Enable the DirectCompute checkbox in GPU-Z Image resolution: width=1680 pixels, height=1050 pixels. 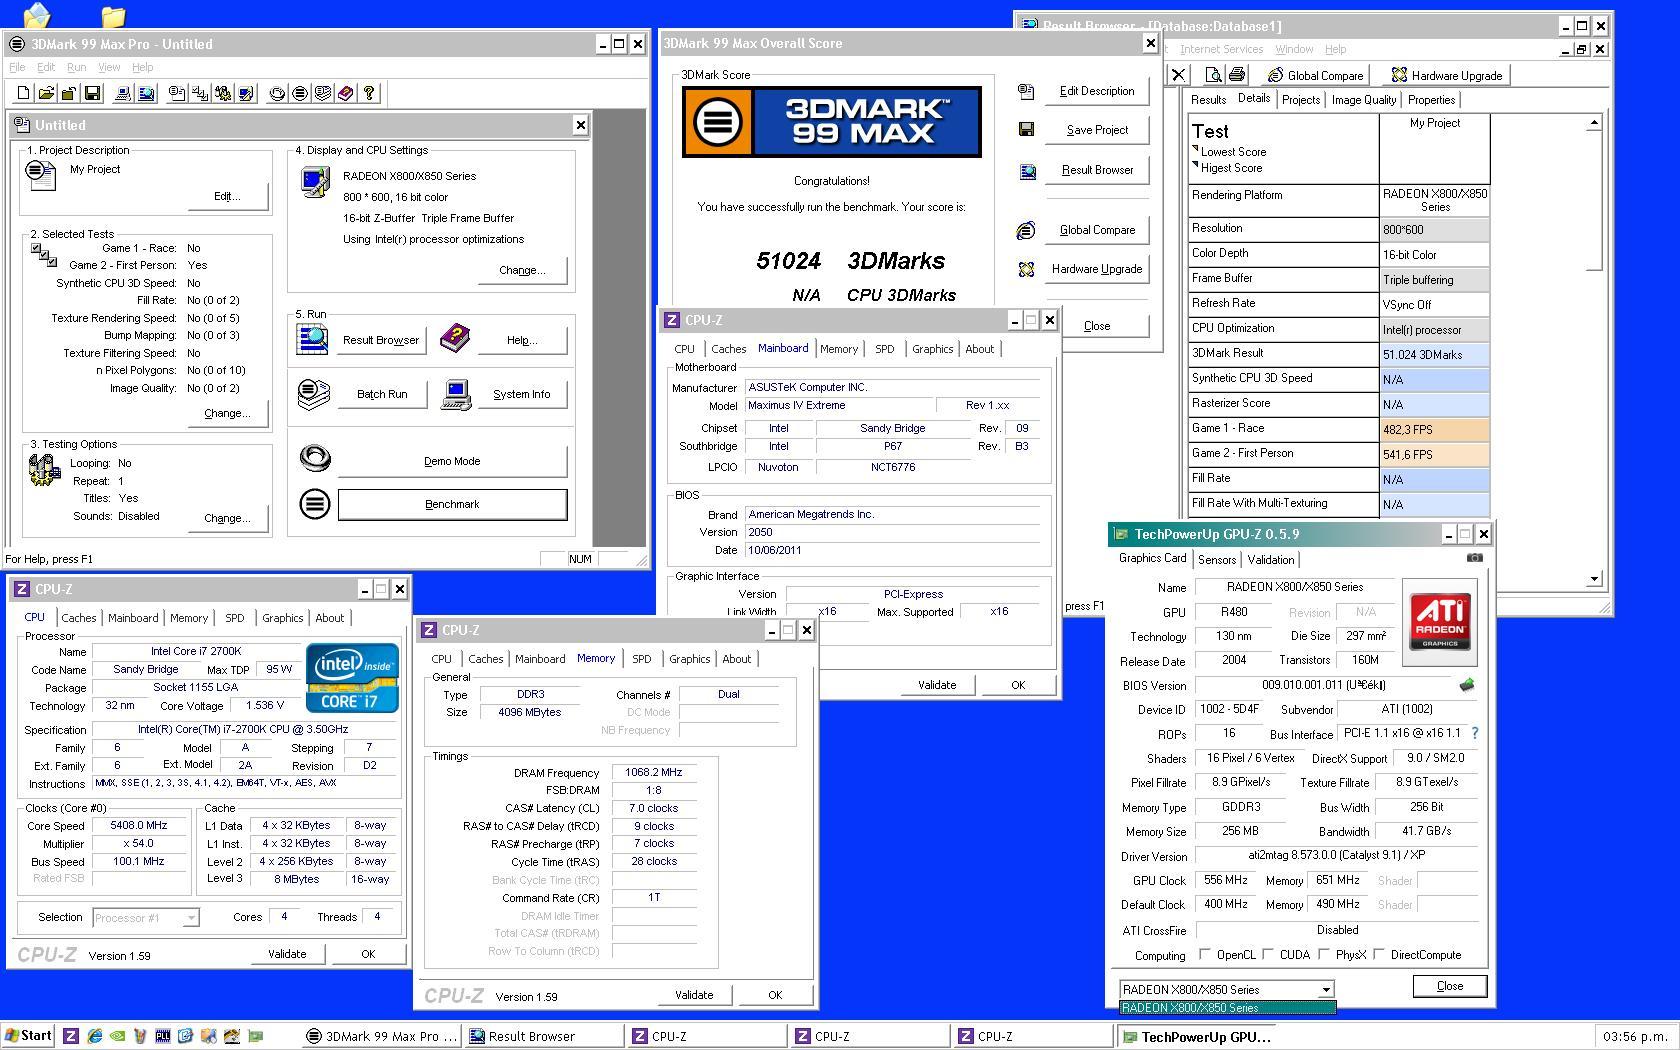[1379, 954]
